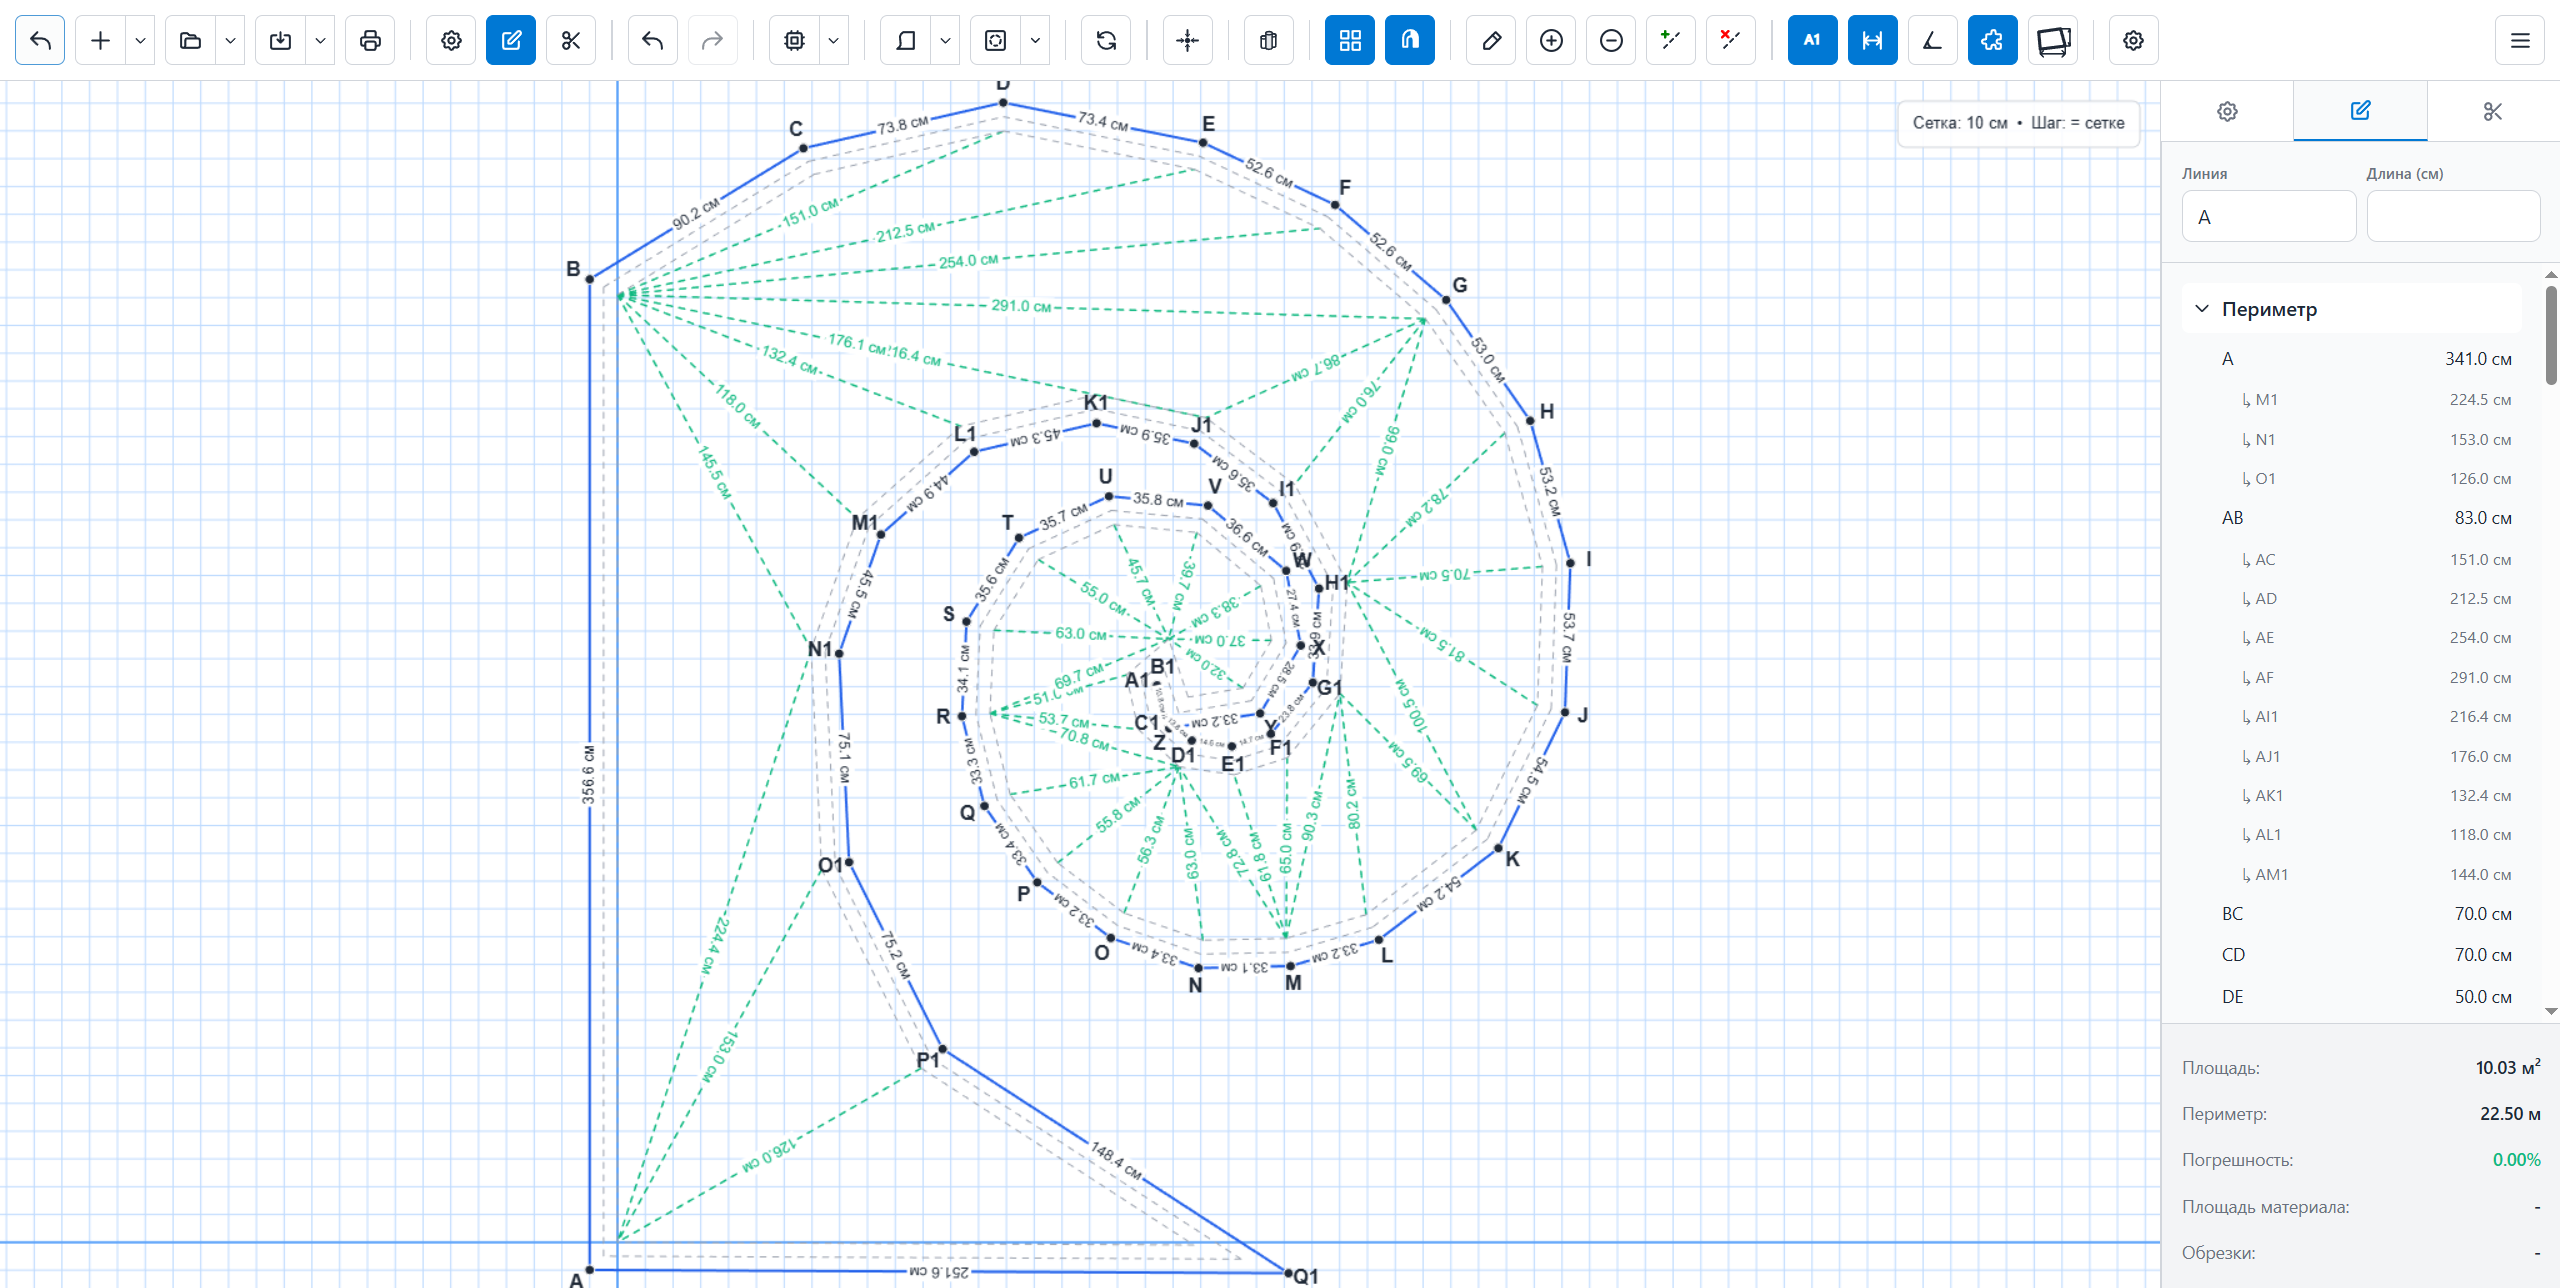Toggle the A1 point labels button
Image resolution: width=2560 pixels, height=1288 pixels.
pos(1812,40)
